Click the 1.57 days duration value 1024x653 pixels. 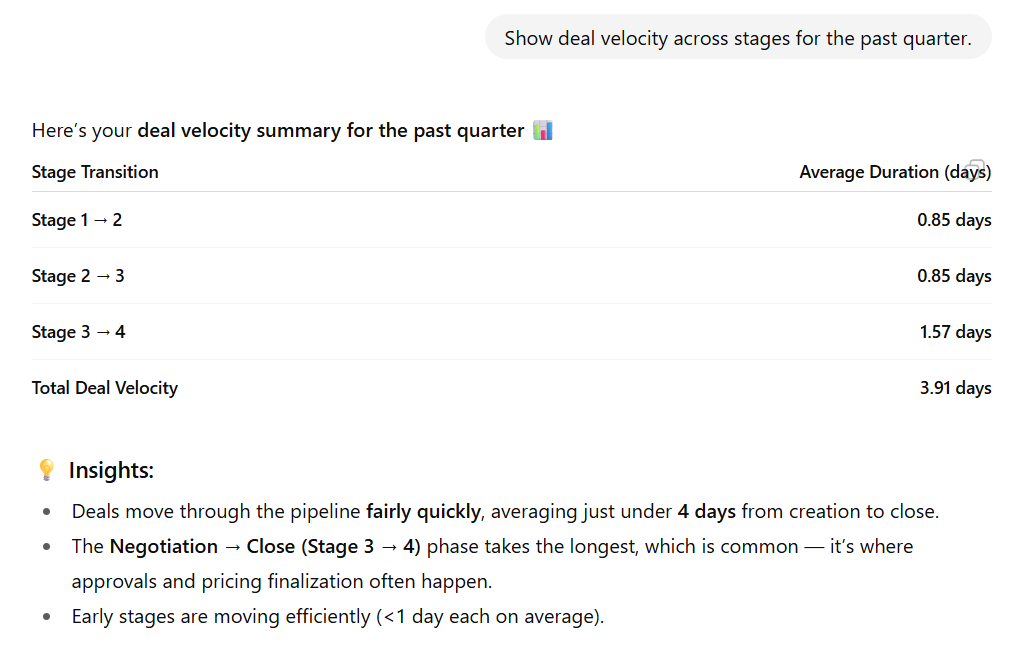pos(956,332)
